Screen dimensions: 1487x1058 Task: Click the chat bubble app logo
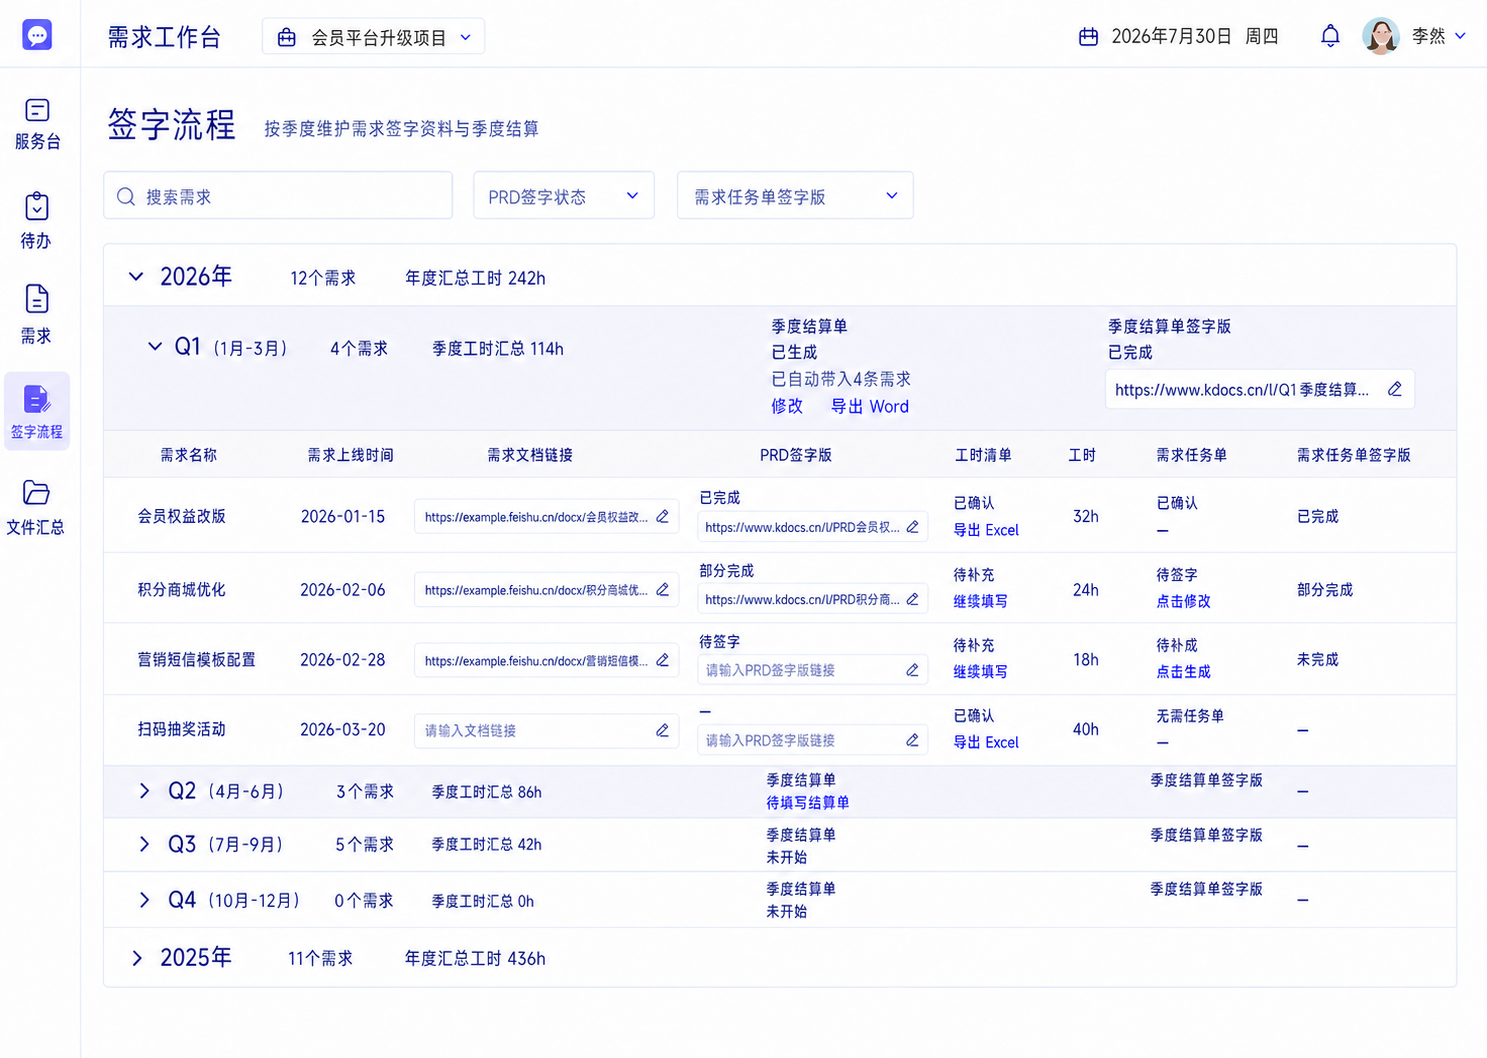click(x=37, y=35)
